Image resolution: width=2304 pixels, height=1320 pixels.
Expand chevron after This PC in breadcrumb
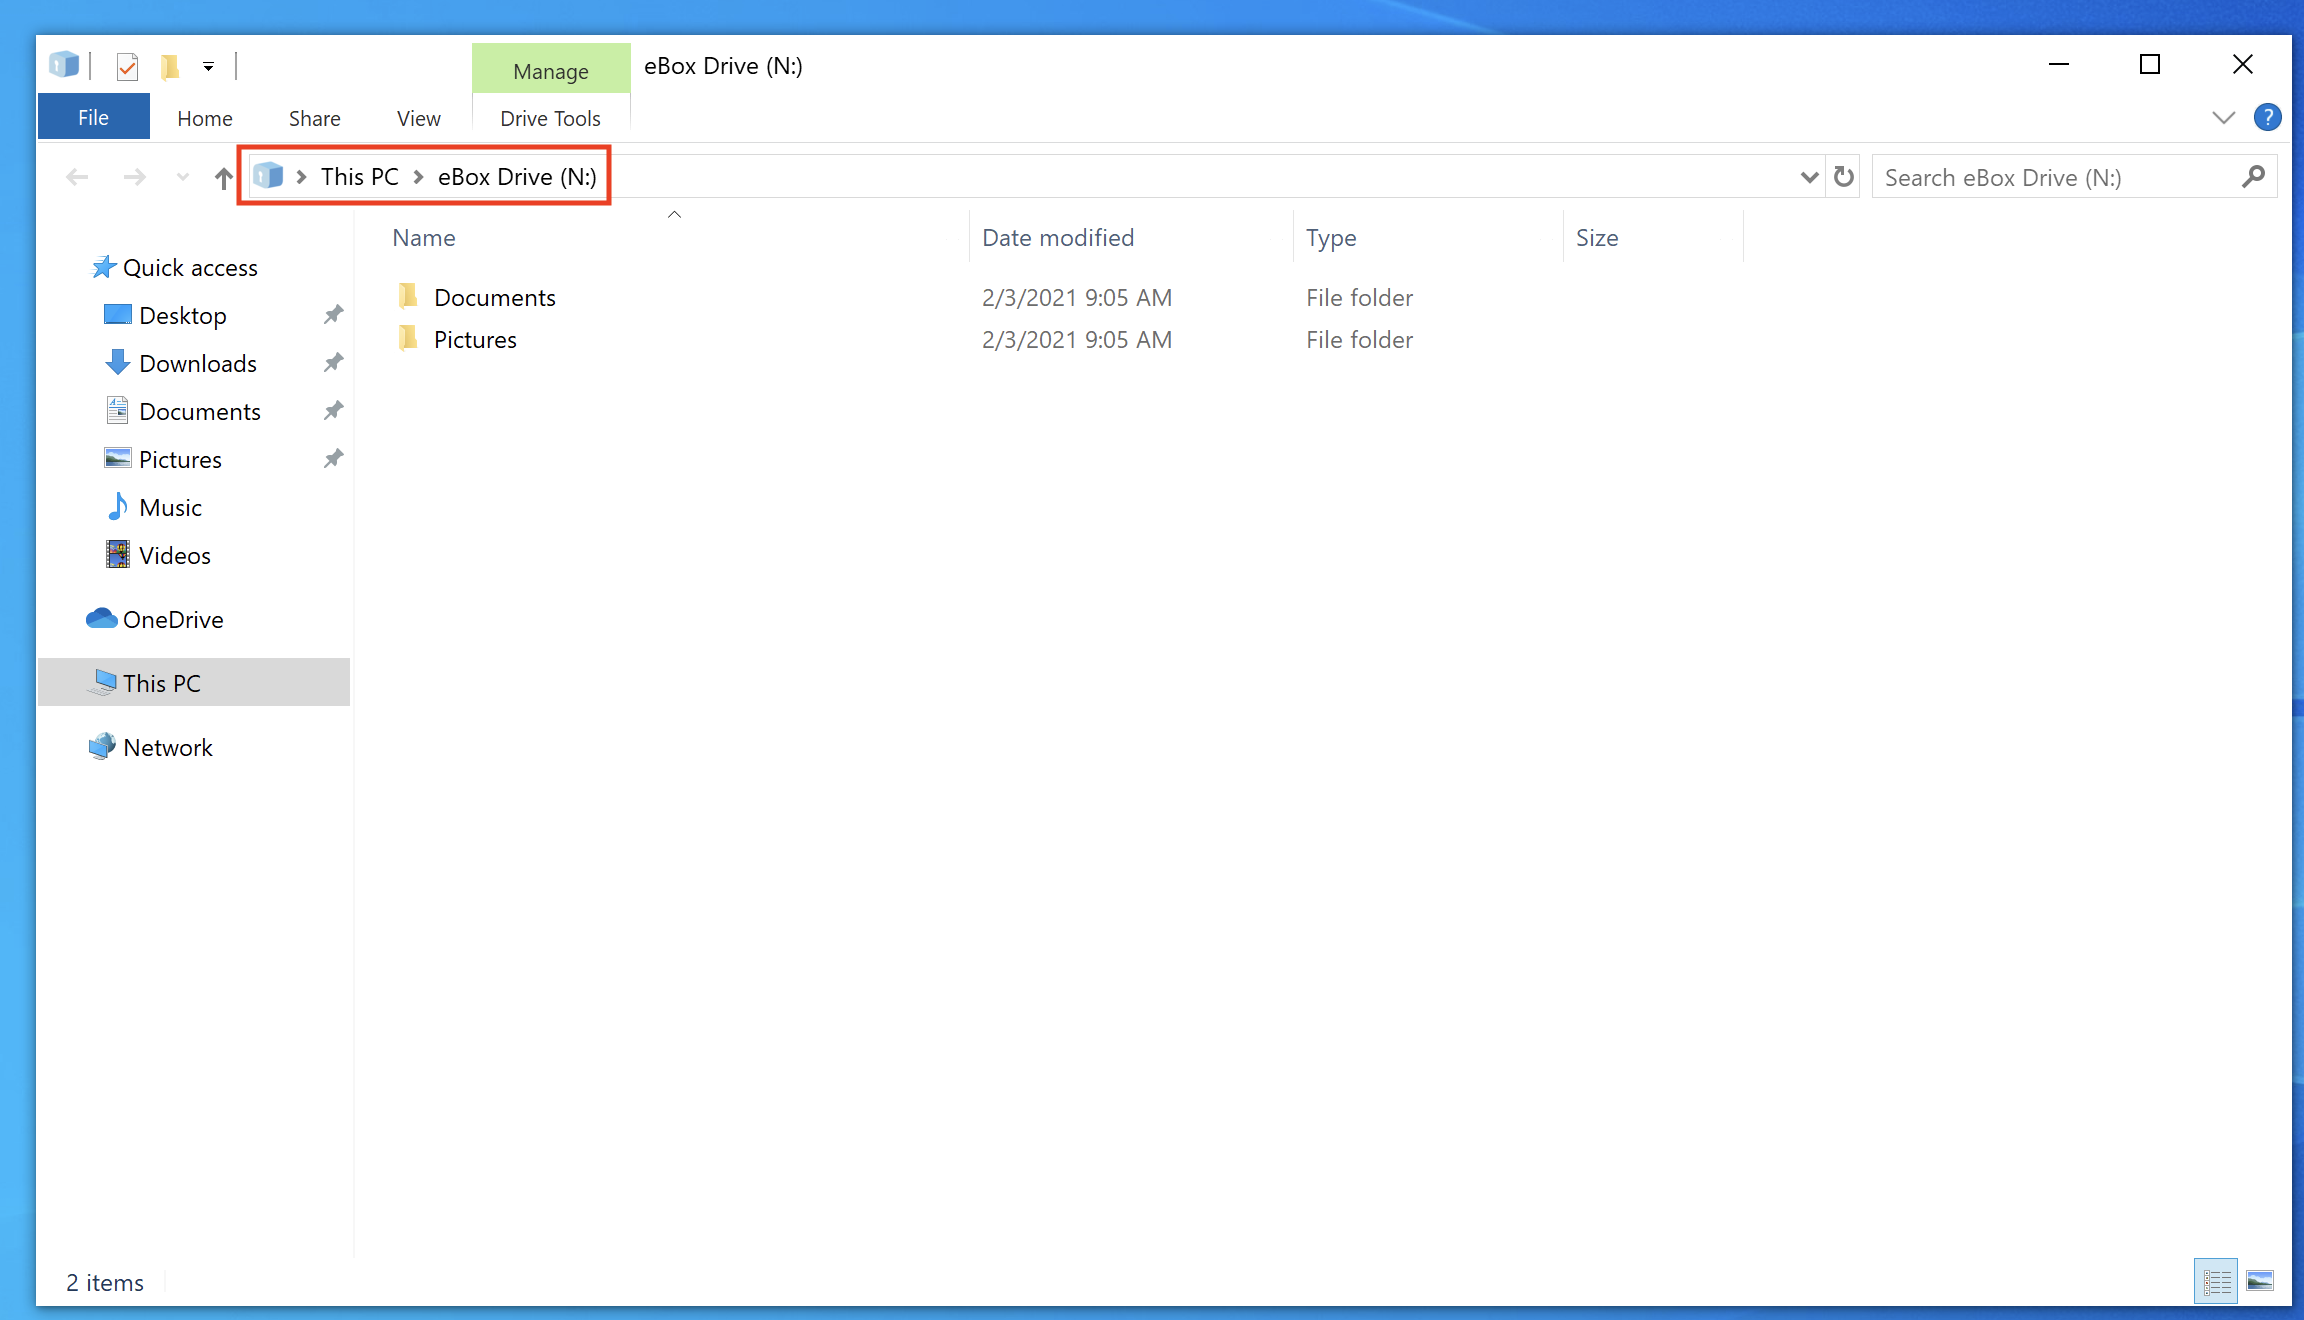point(418,177)
